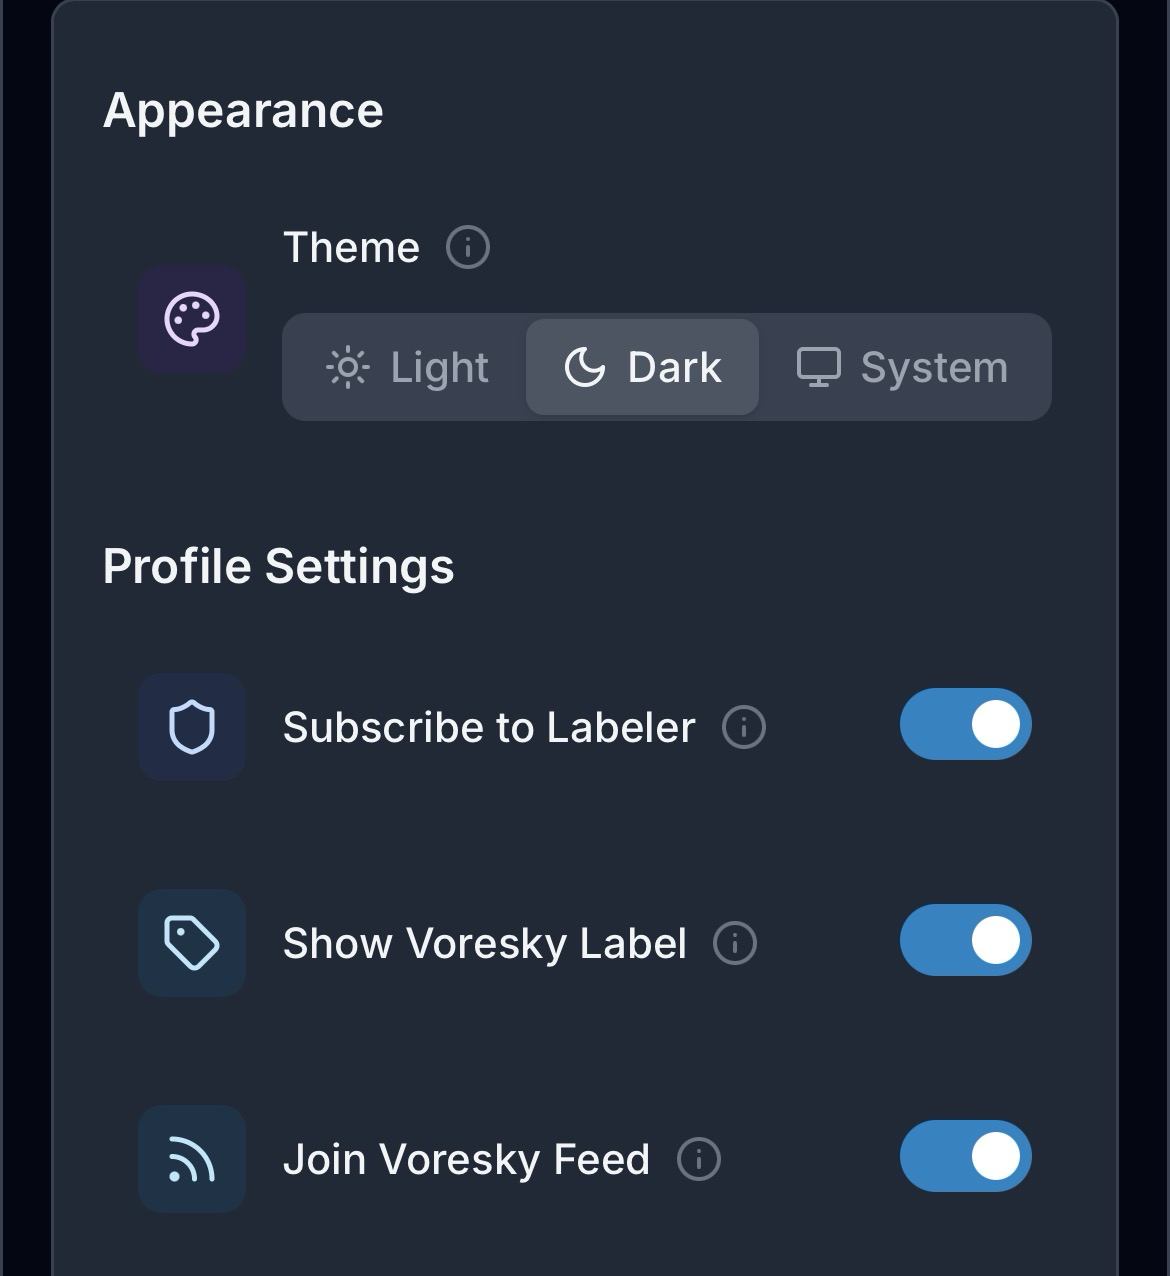
Task: Click the Show Voresky Label text
Action: [x=485, y=943]
